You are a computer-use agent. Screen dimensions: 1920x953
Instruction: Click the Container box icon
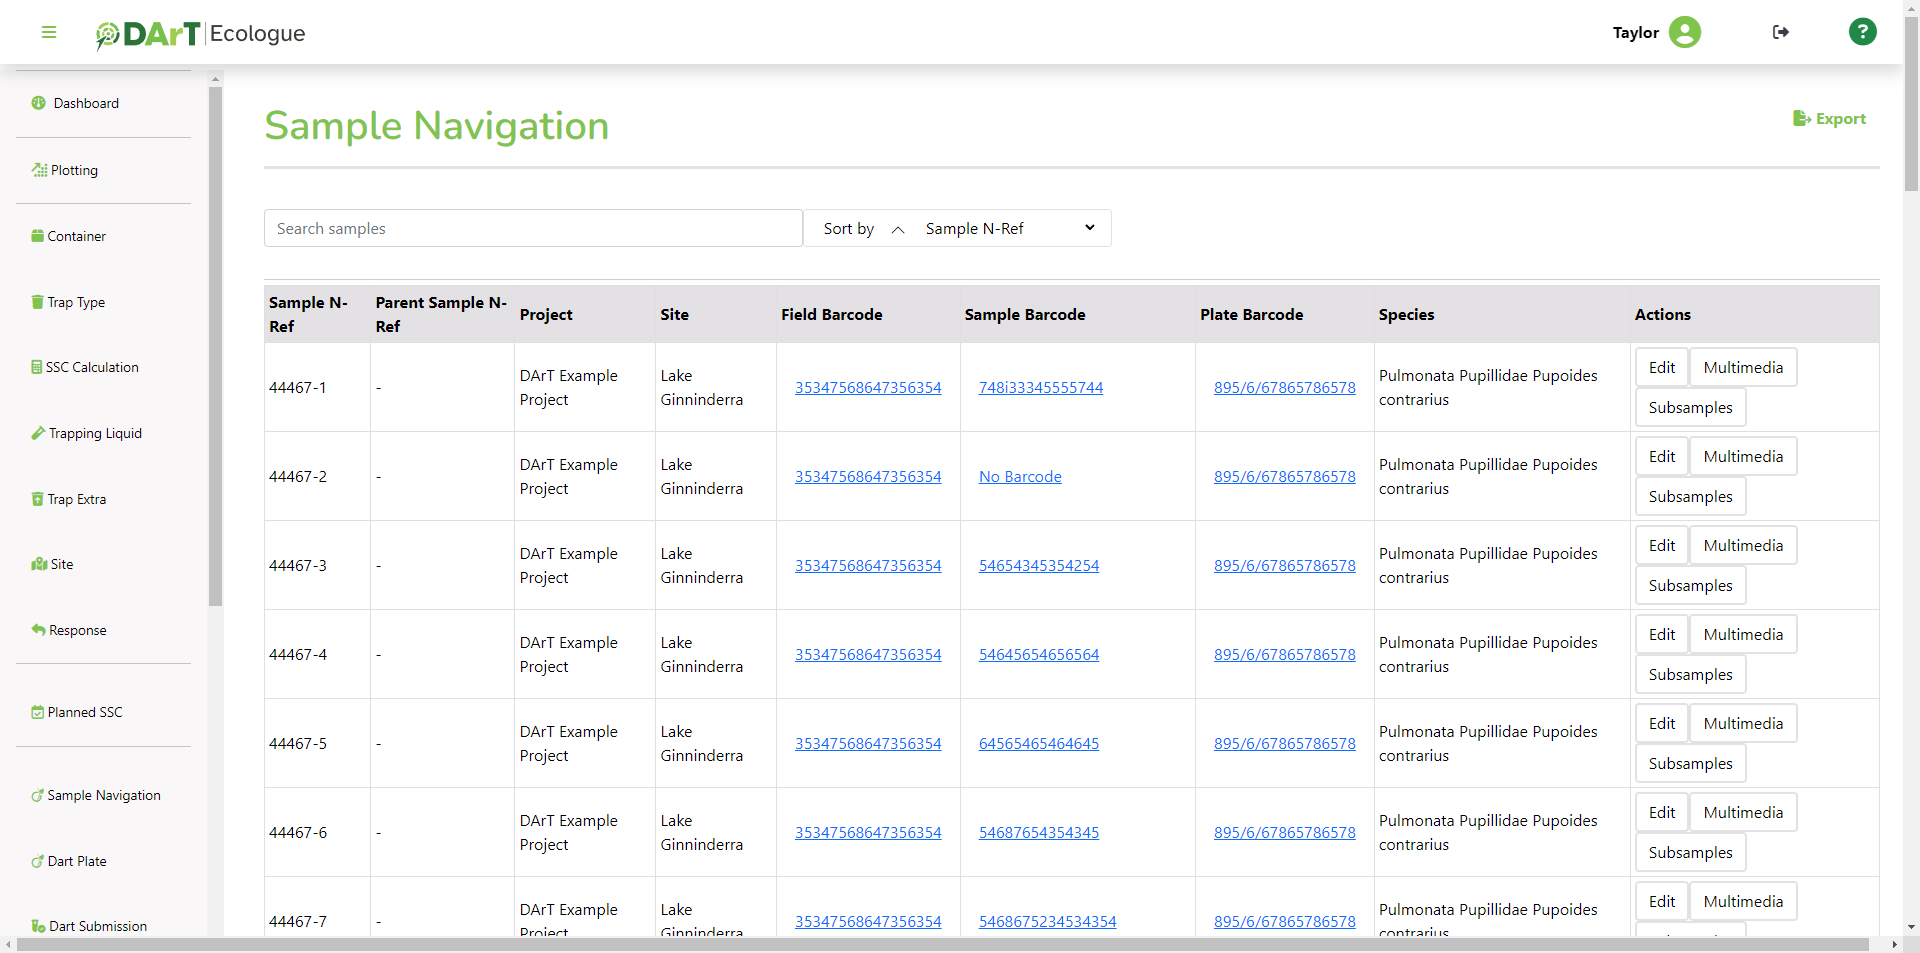tap(38, 236)
